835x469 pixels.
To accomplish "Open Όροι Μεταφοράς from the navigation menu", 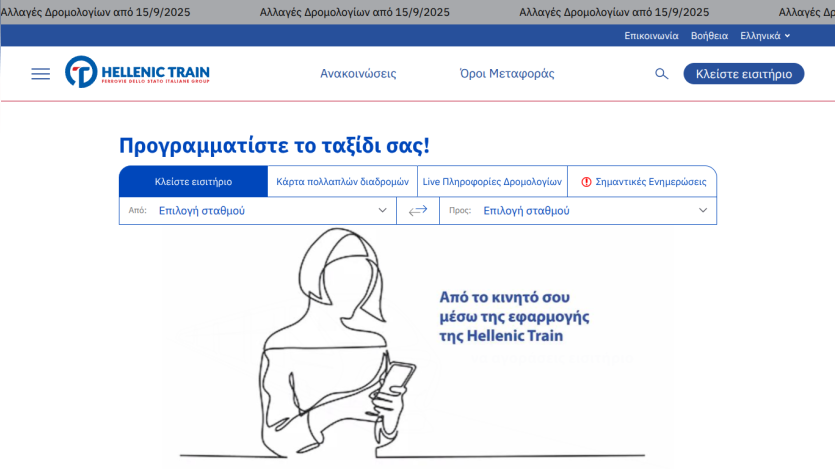I will 507,73.
